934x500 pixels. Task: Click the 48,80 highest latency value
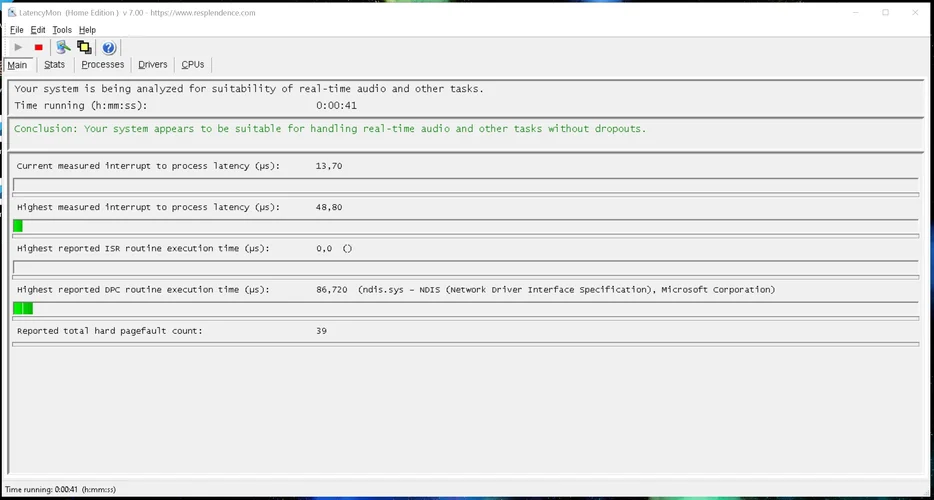(329, 207)
